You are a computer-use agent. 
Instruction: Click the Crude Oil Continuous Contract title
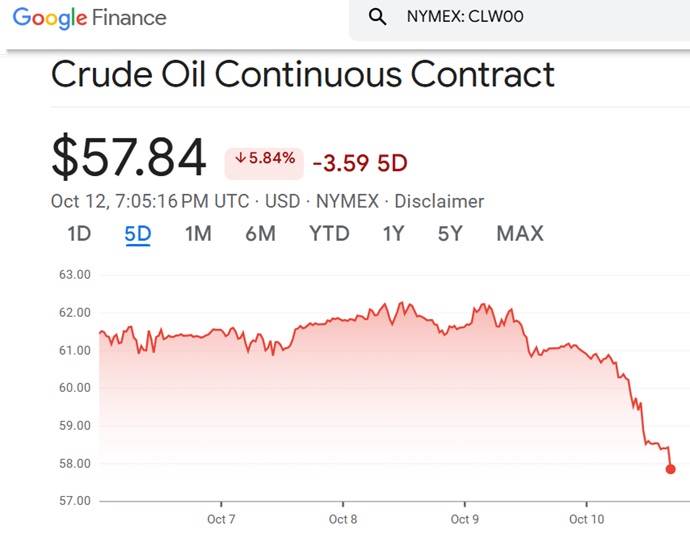click(x=302, y=74)
